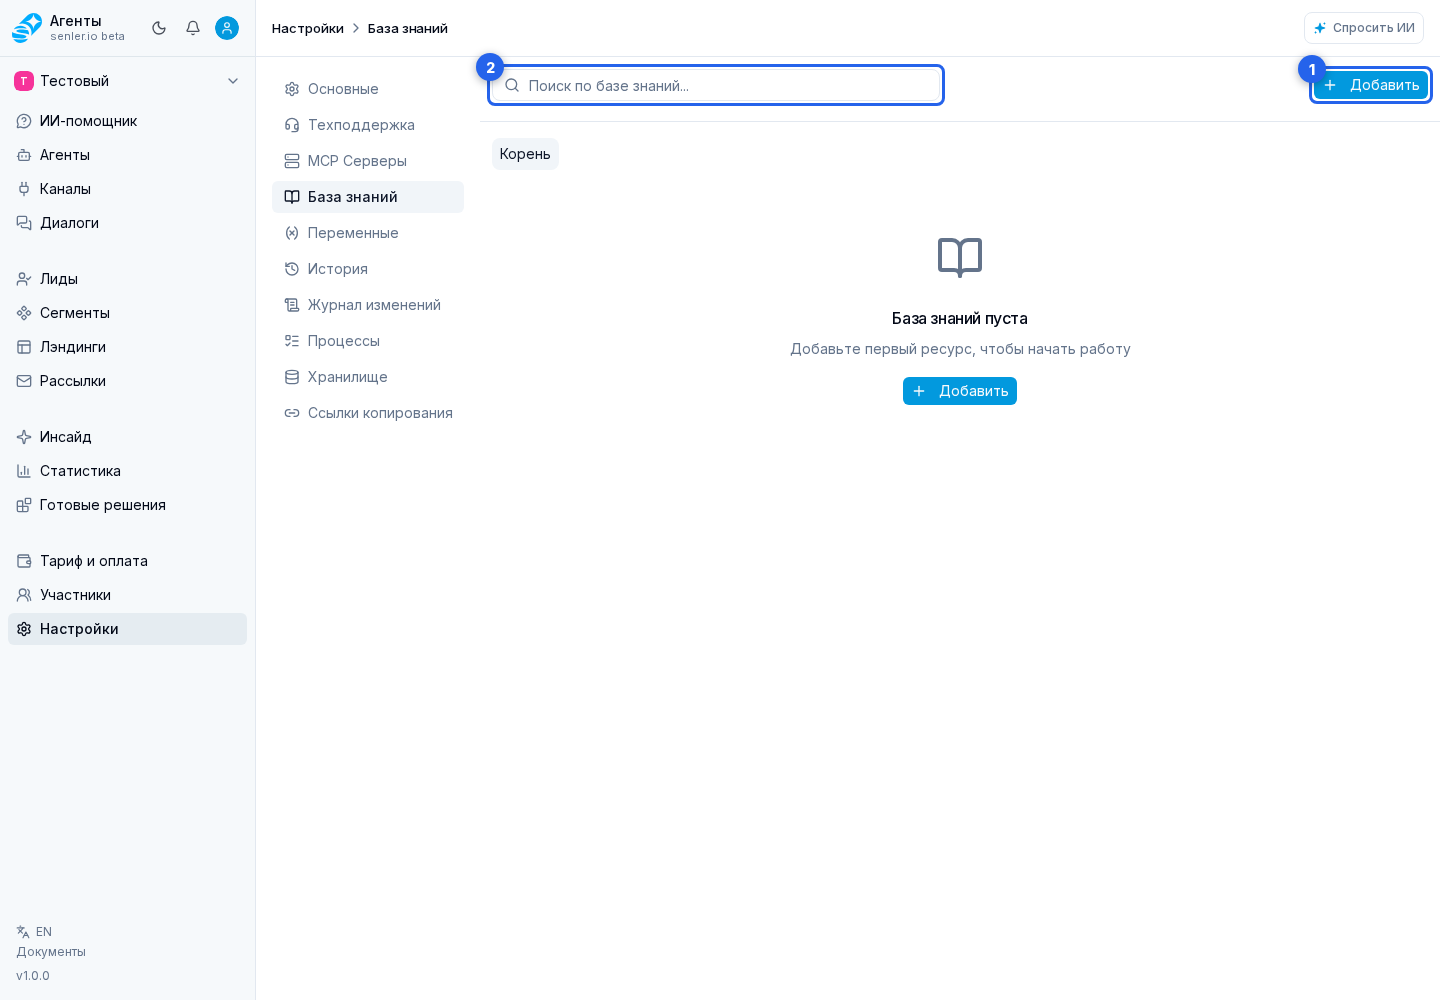Select the Корень breadcrumb chip

coord(525,154)
